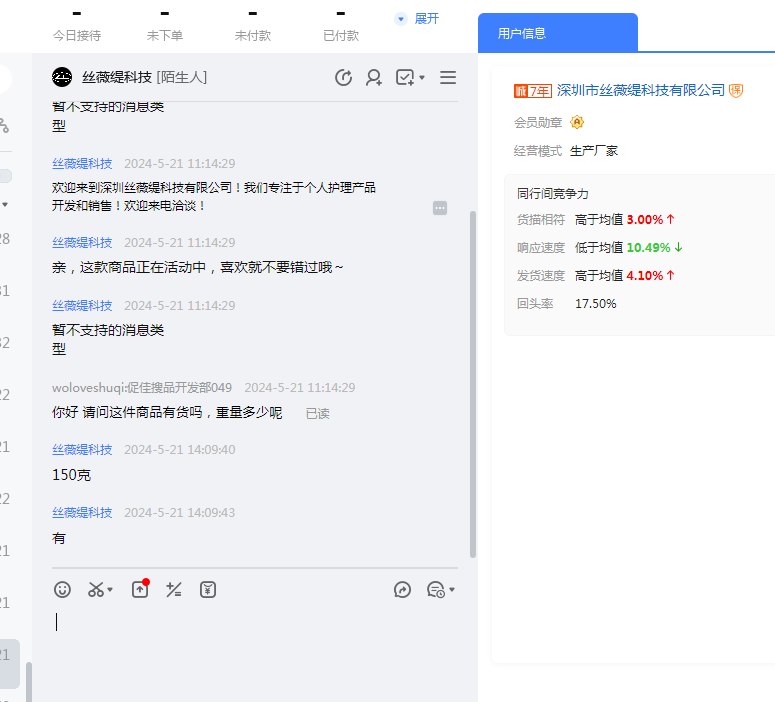Open the scheduled message dropdown

[452, 590]
